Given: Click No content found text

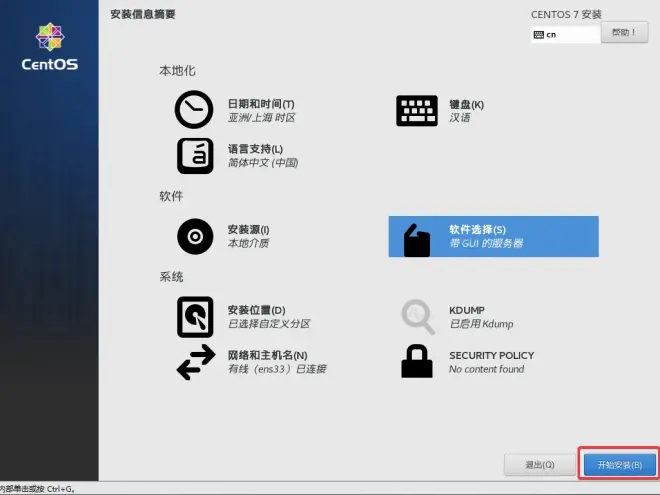Looking at the screenshot, I should (x=487, y=369).
